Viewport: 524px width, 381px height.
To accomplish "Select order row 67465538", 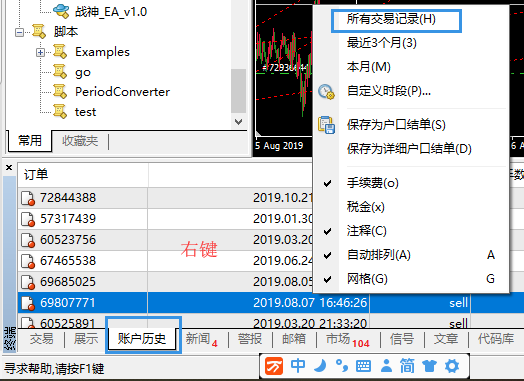I will click(x=68, y=261).
